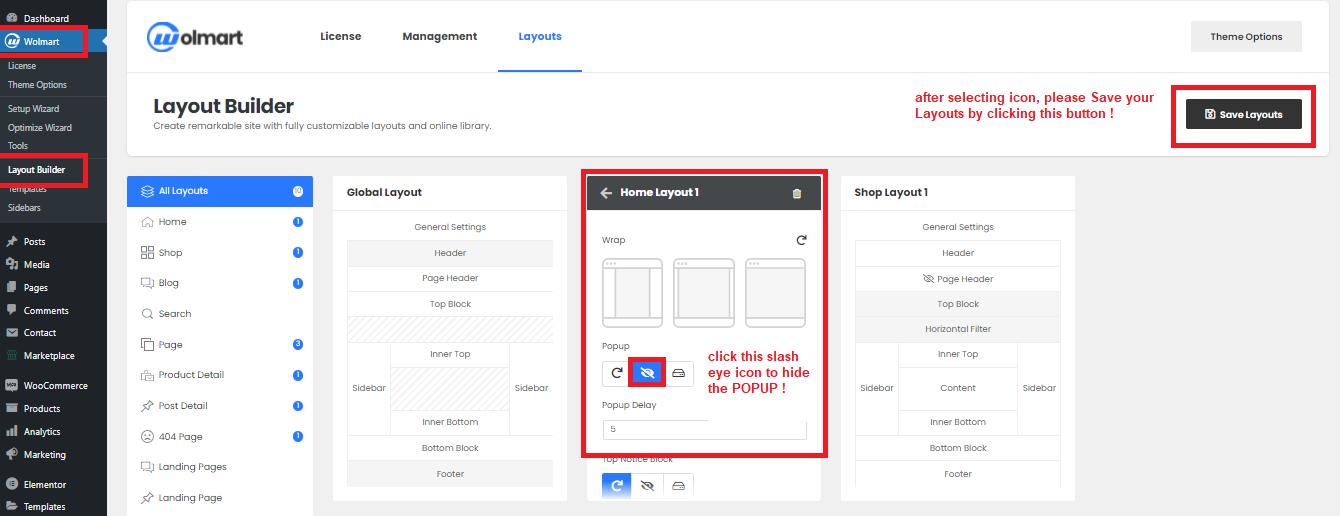Select Content block in Shop Layout 1
Viewport: 1340px width, 516px height.
tap(958, 388)
